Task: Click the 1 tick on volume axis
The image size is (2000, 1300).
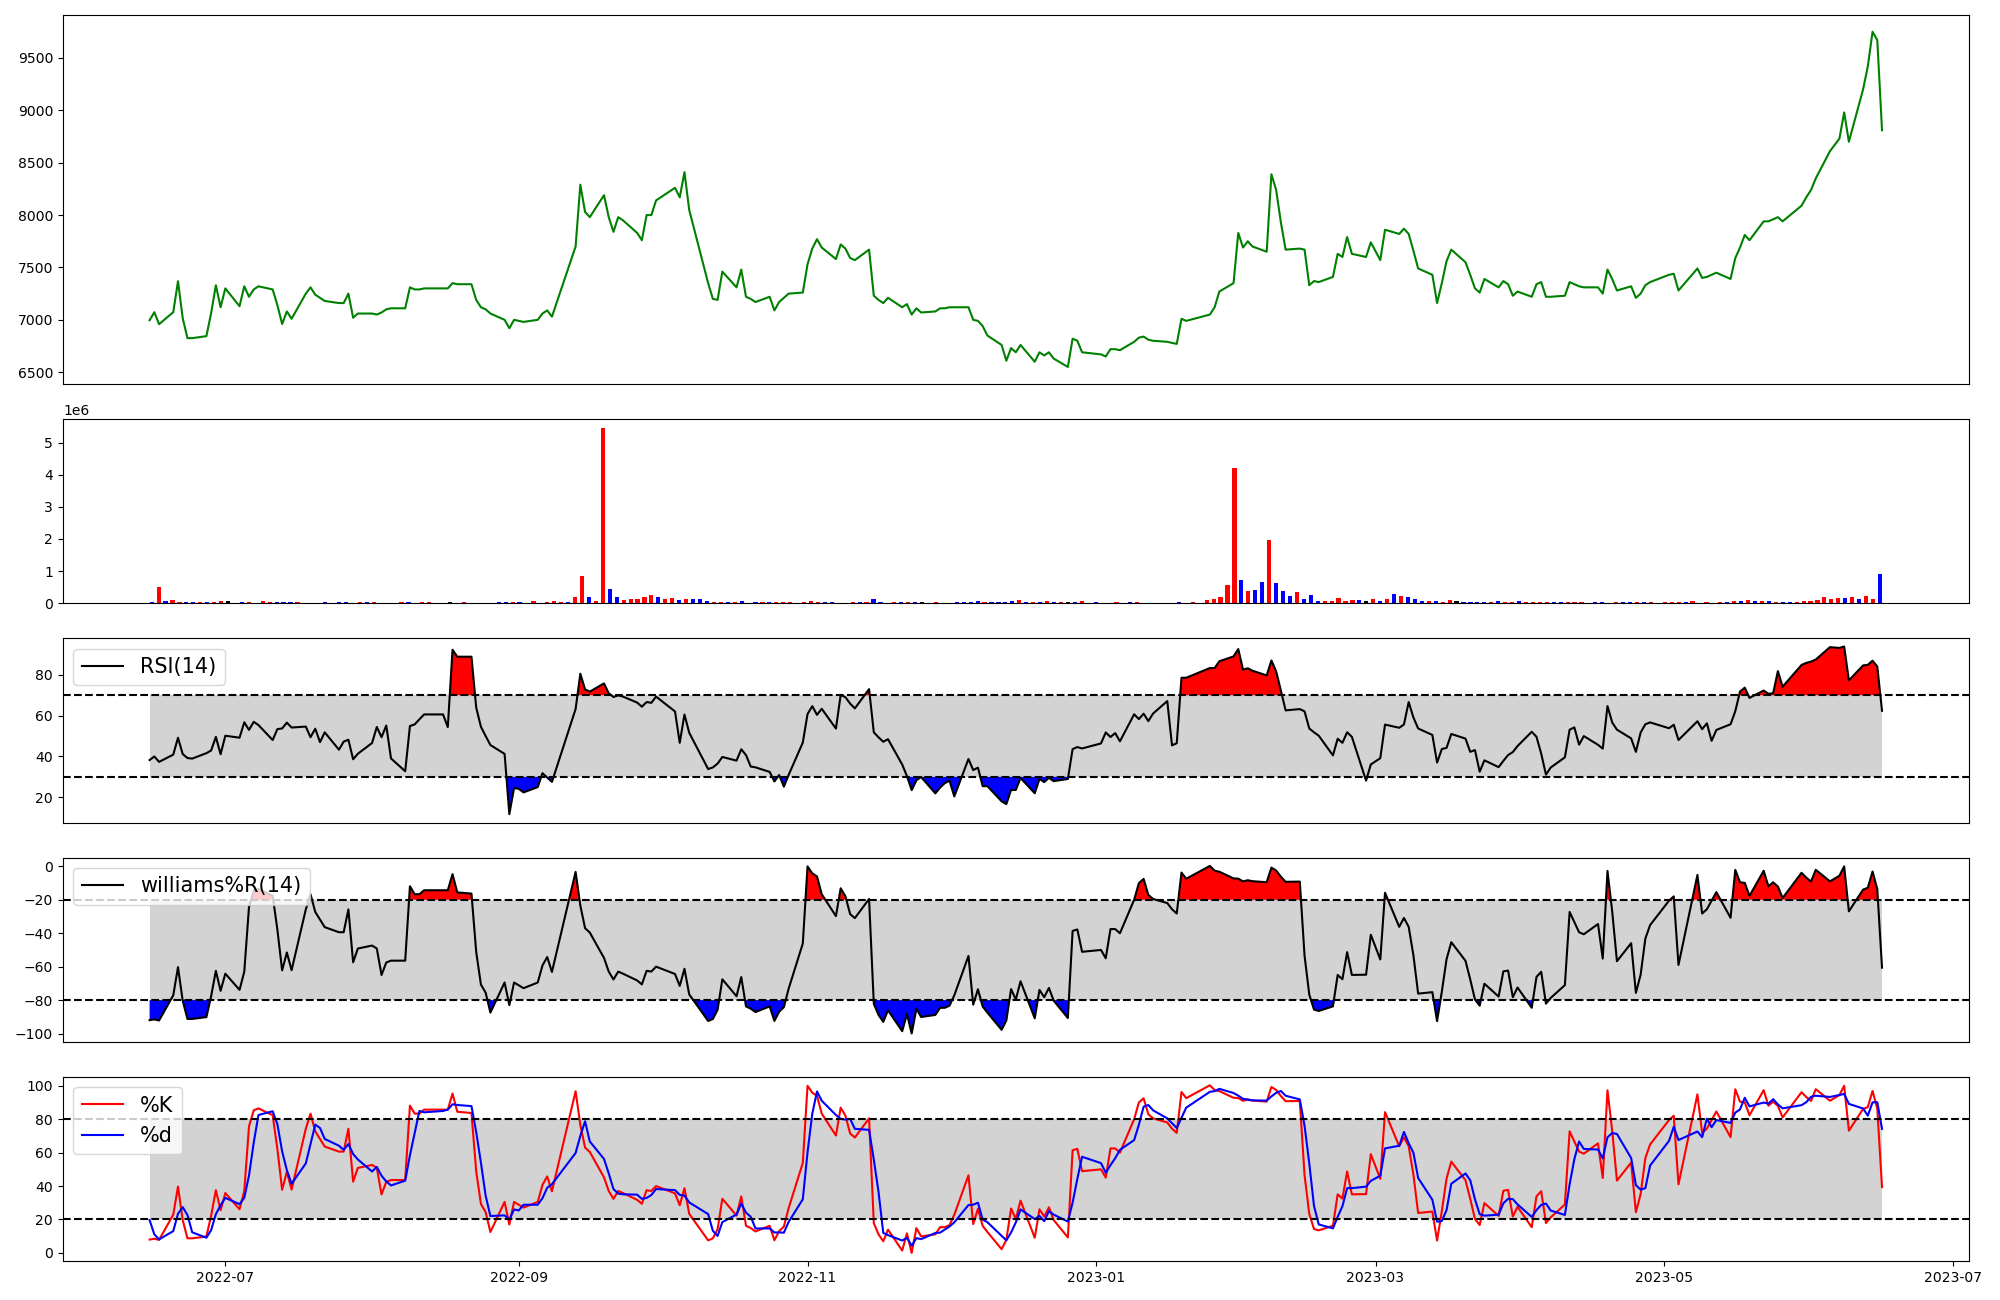Action: click(x=49, y=571)
